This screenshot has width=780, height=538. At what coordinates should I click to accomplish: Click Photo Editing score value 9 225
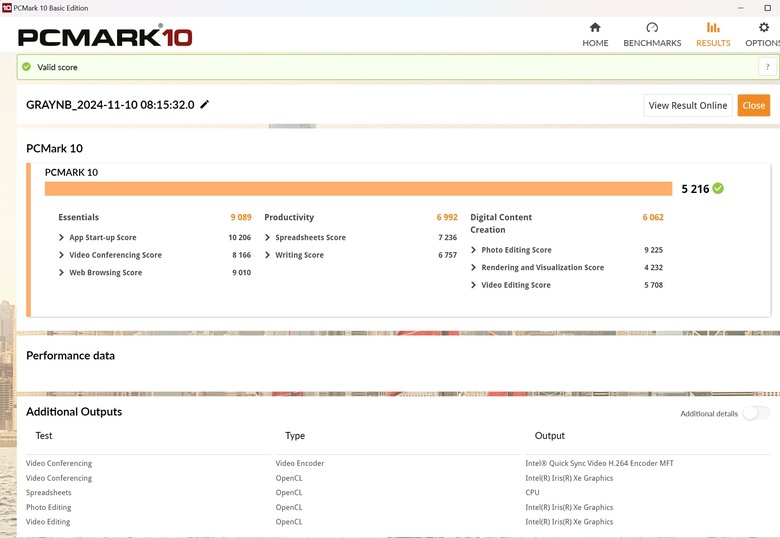pyautogui.click(x=653, y=250)
